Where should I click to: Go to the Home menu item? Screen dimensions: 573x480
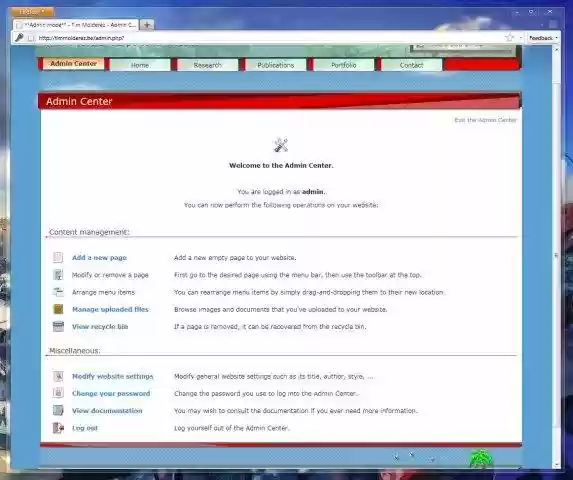[140, 65]
